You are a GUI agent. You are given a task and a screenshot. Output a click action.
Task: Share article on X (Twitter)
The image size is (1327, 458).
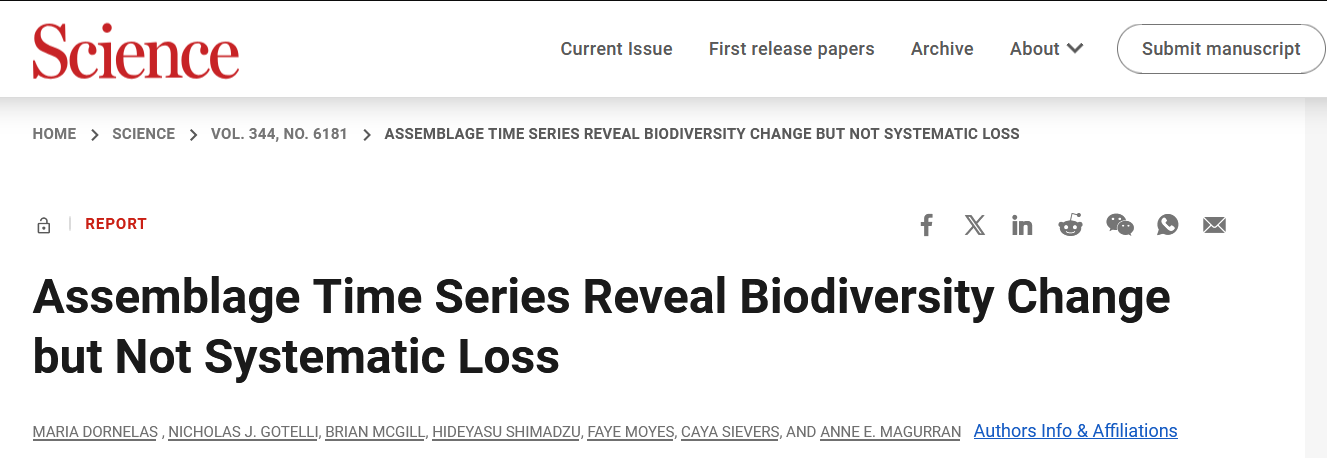(x=975, y=225)
